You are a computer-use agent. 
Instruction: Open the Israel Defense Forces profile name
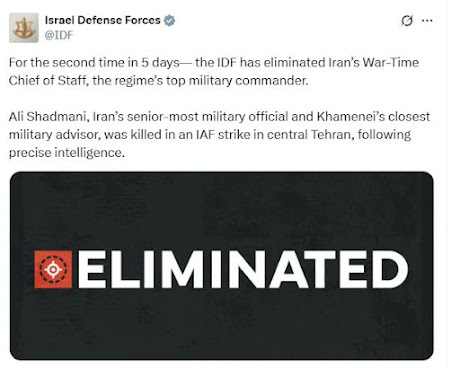pos(103,20)
